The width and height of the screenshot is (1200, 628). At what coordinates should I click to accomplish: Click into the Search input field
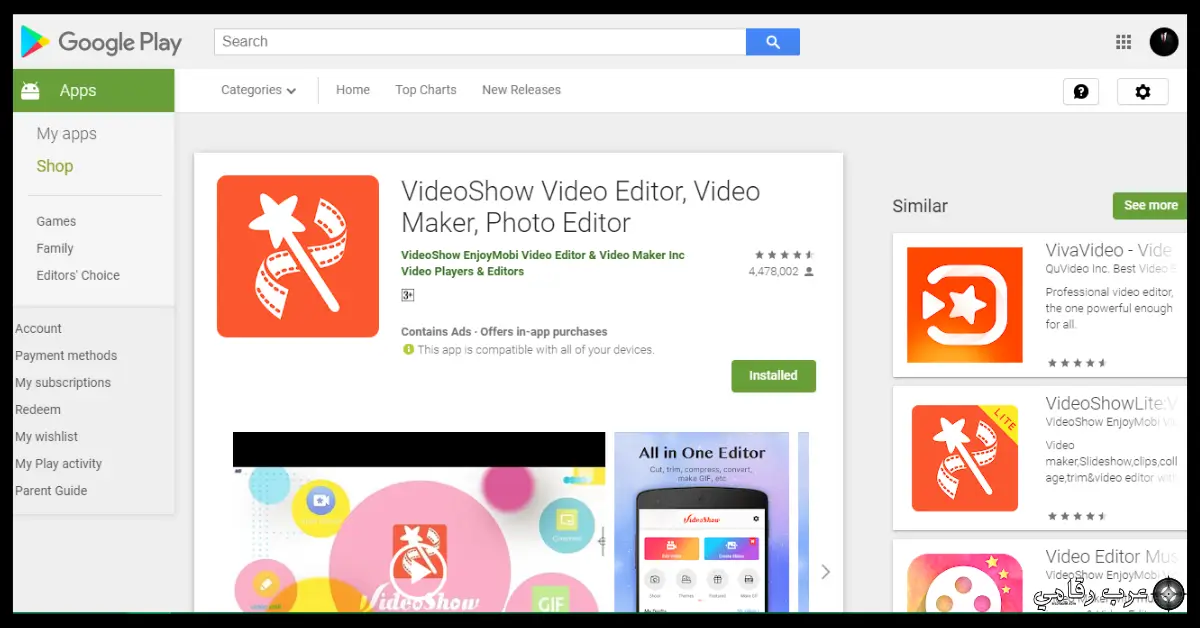tap(480, 42)
